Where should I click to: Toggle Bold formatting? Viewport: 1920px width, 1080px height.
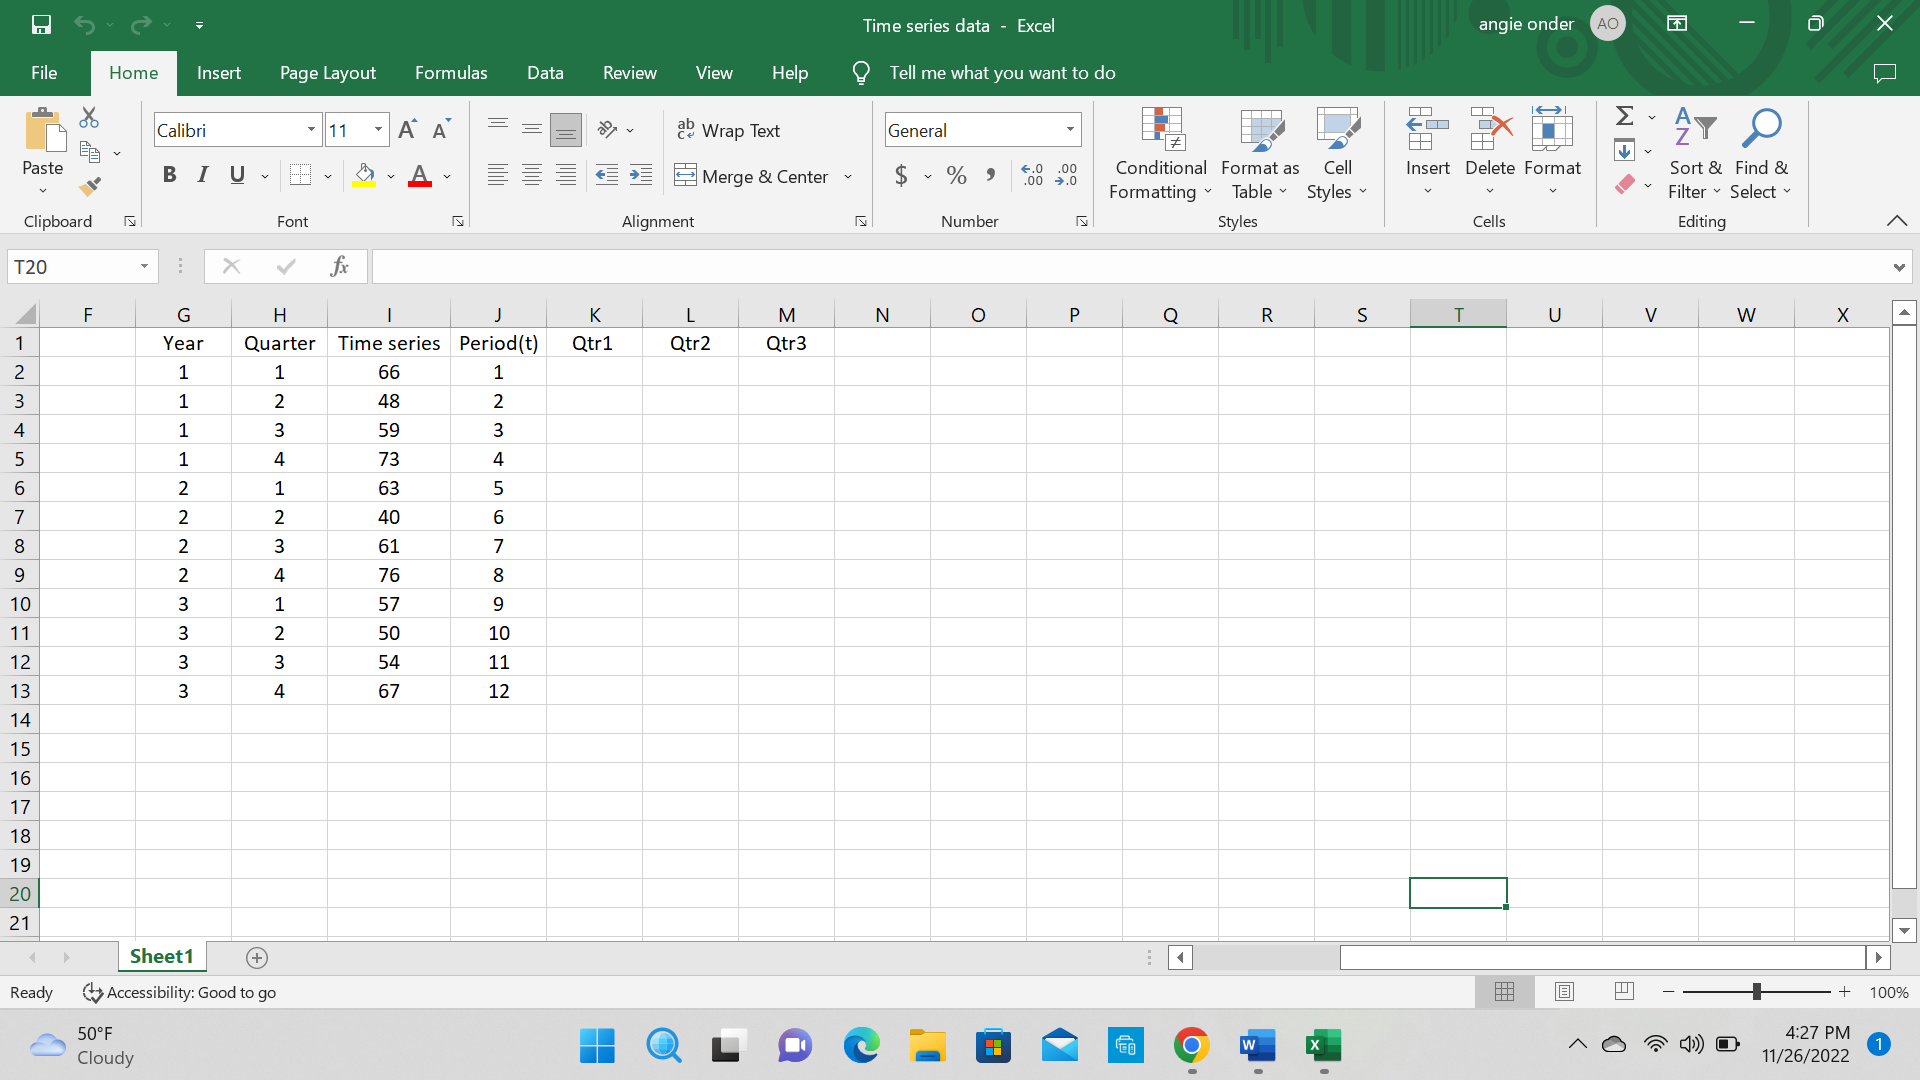tap(169, 176)
